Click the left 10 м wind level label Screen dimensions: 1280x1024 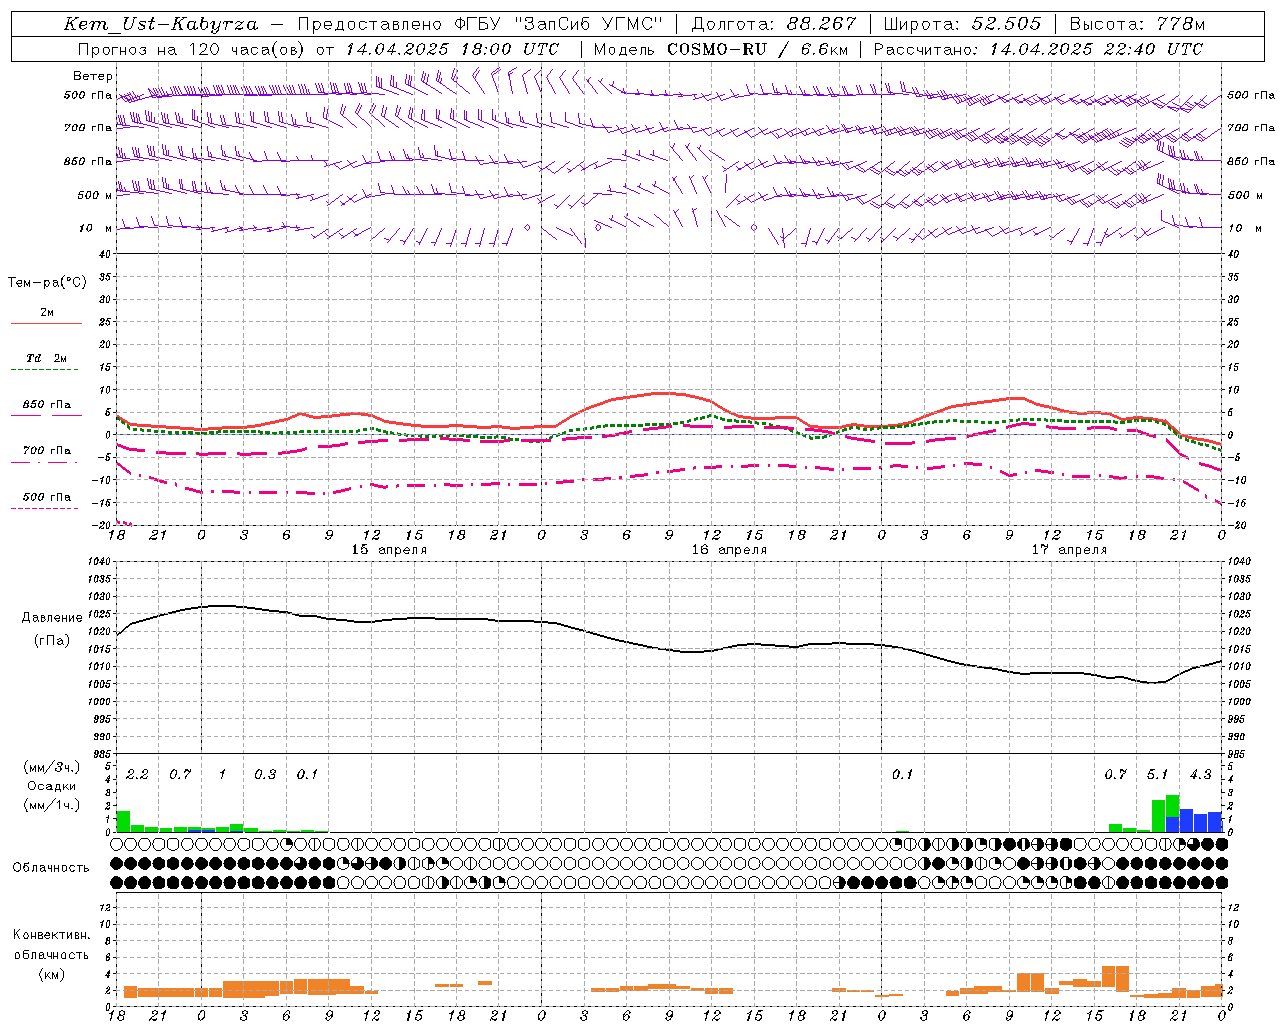(96, 228)
